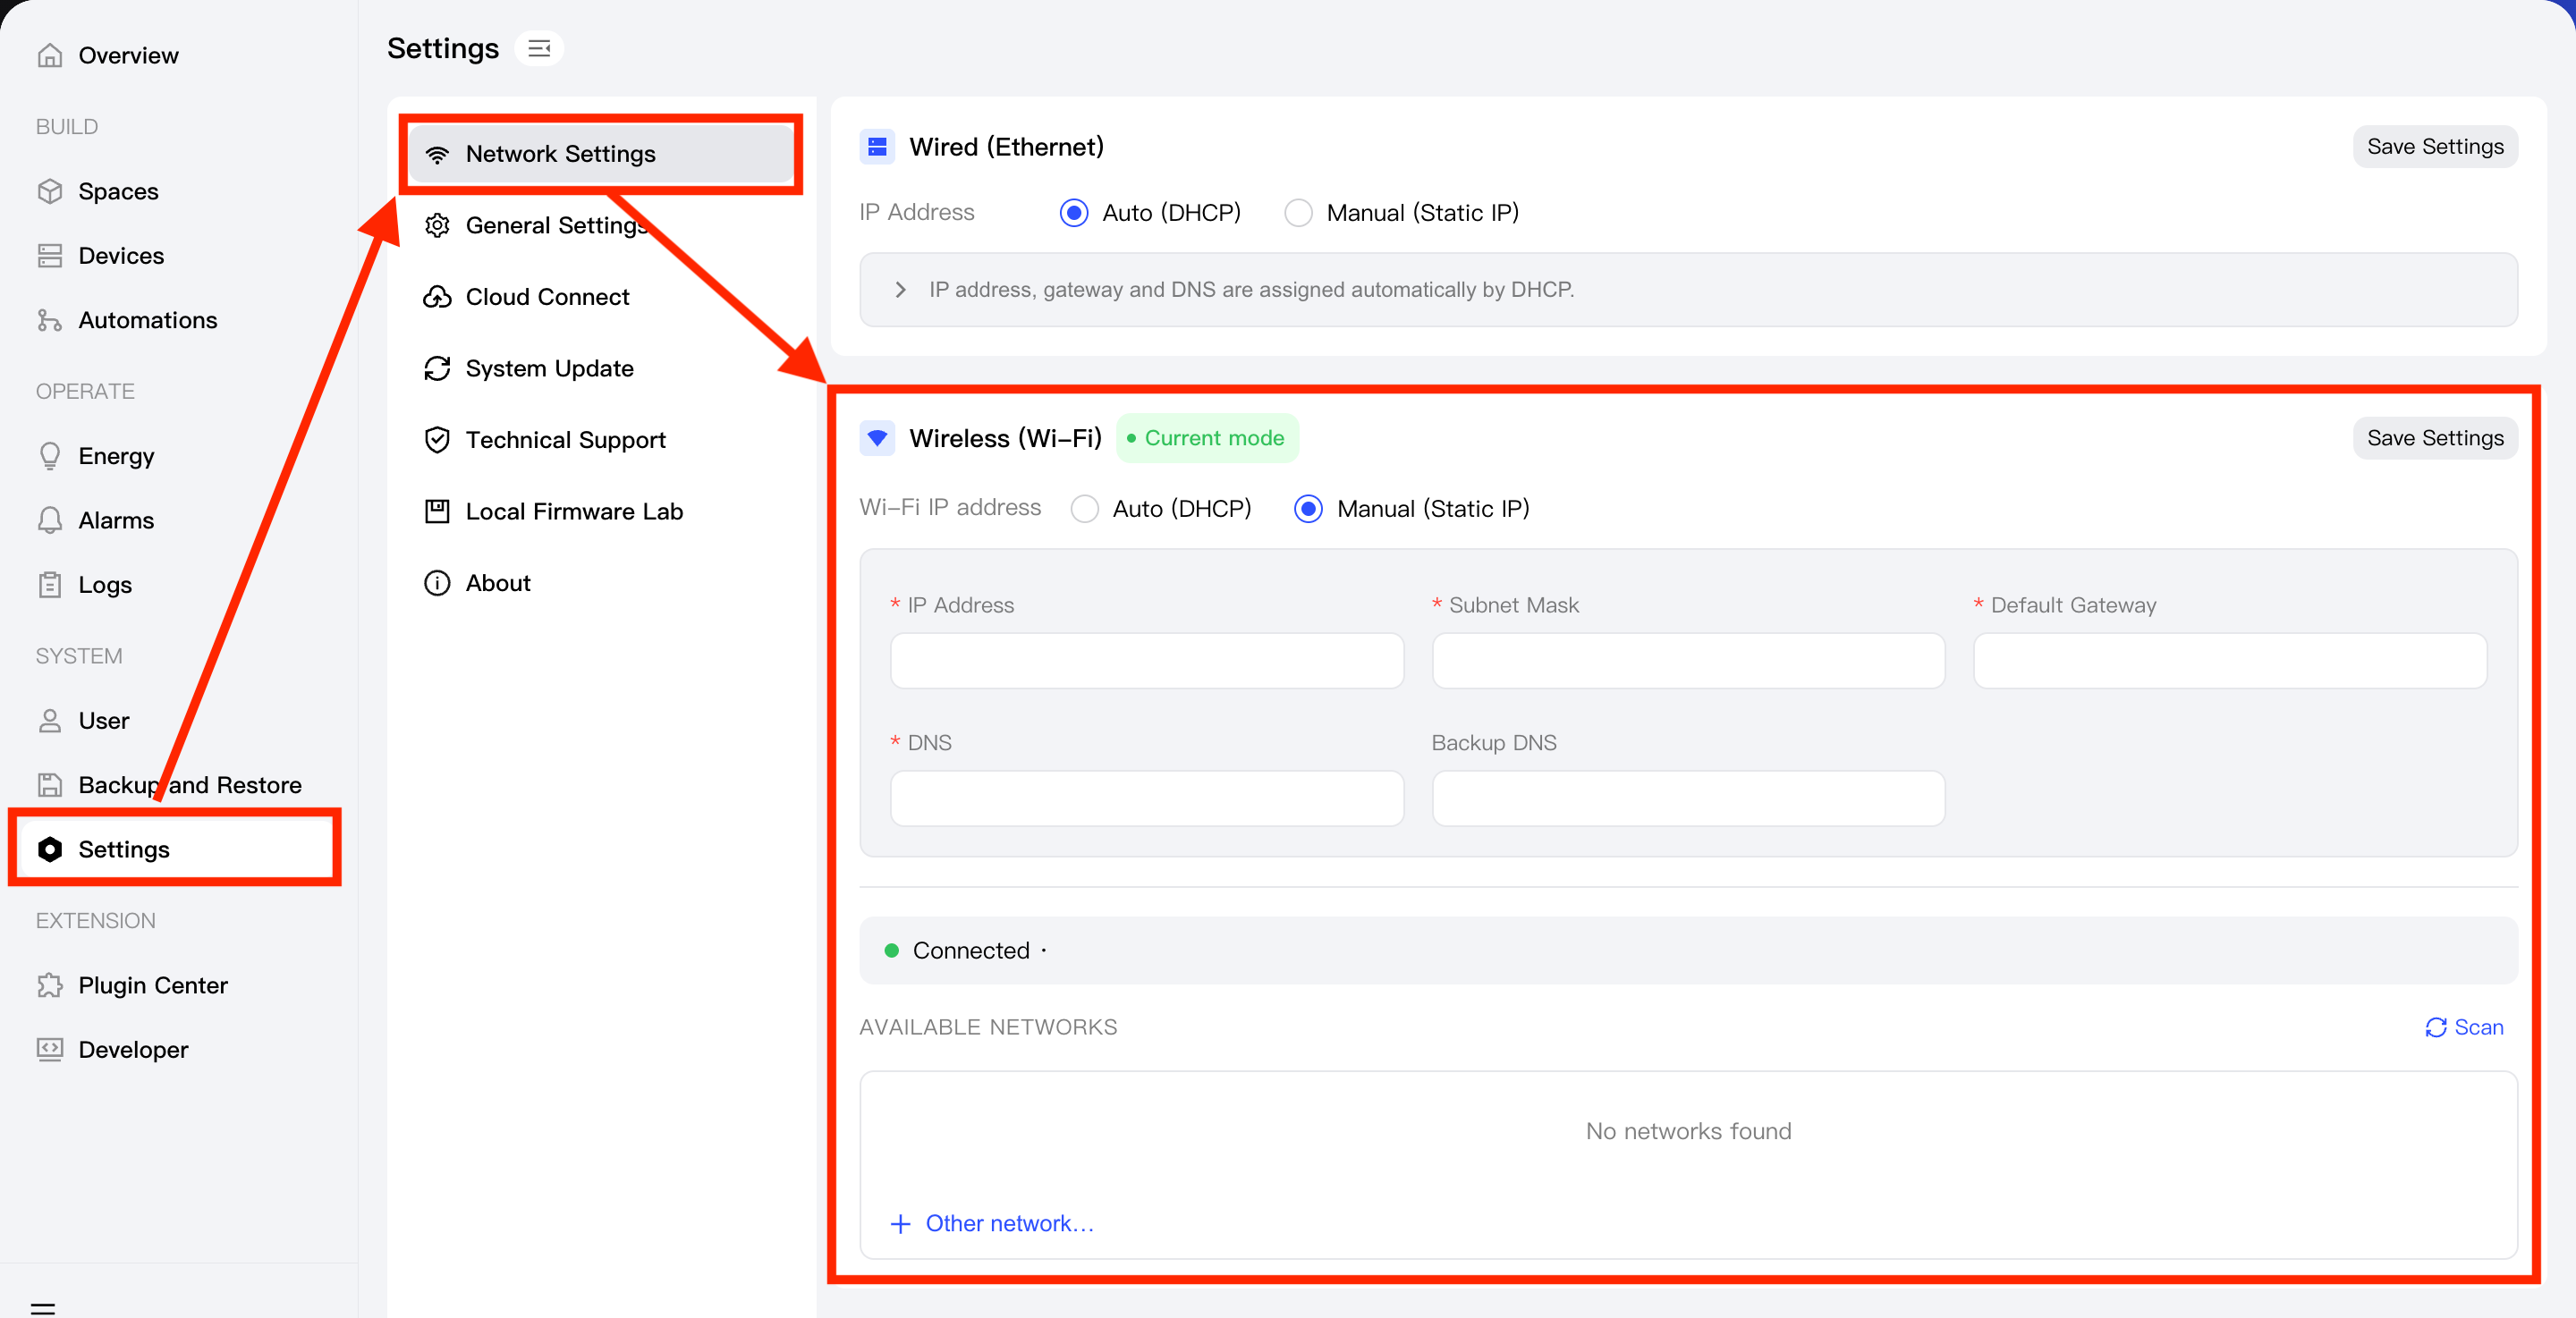The height and width of the screenshot is (1318, 2576).
Task: Click the Energy lightbulb icon
Action: [50, 456]
